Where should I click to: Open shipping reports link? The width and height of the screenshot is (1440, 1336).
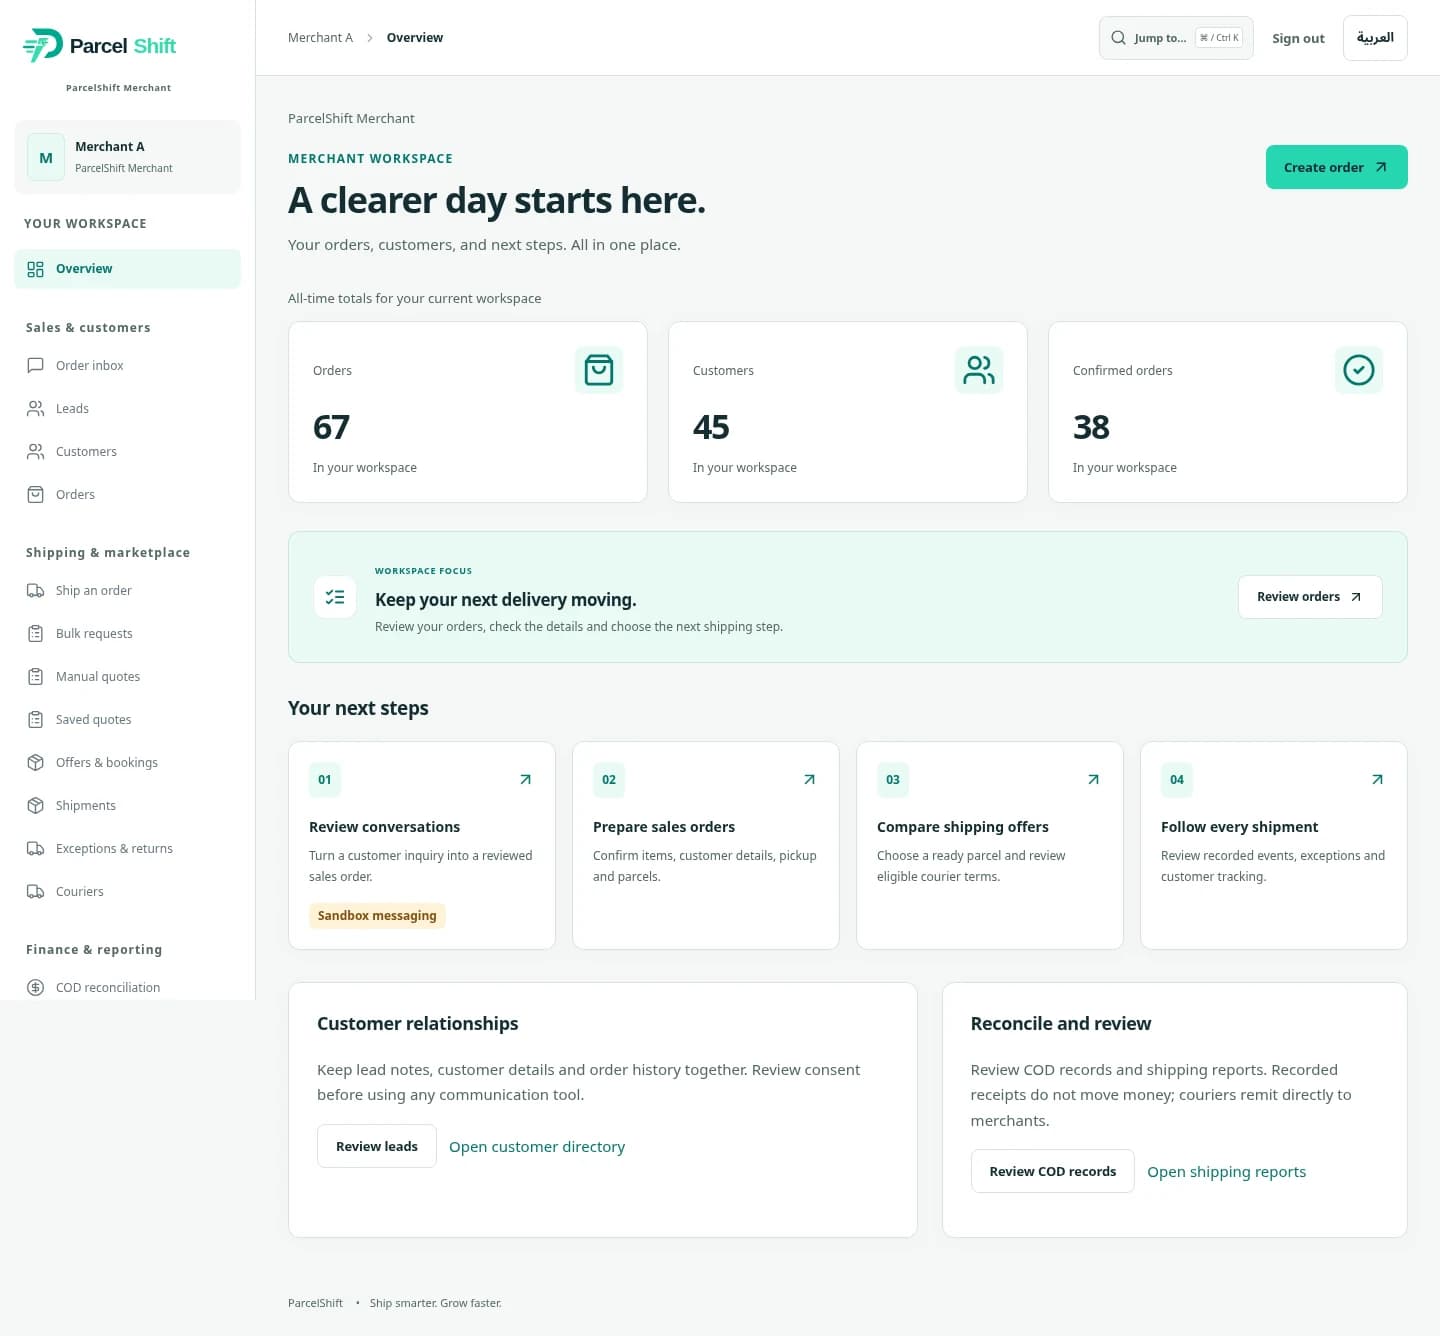1227,1172
